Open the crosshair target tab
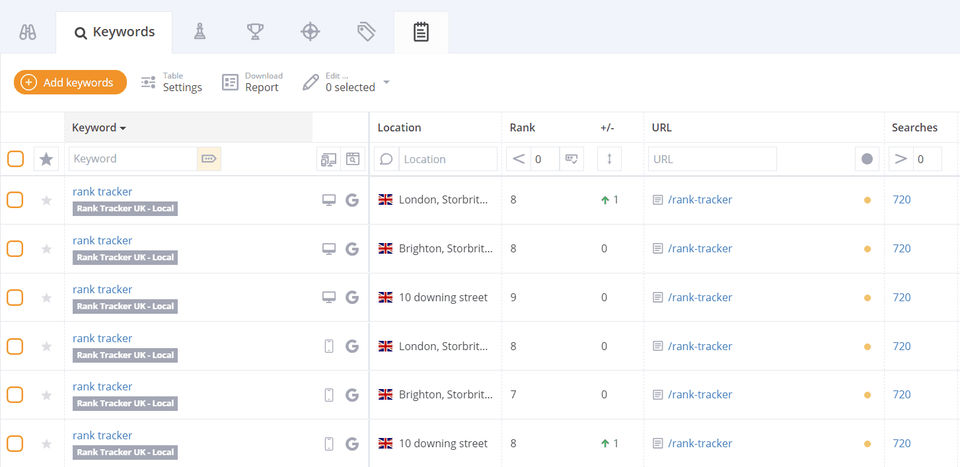The image size is (960, 467). (311, 32)
